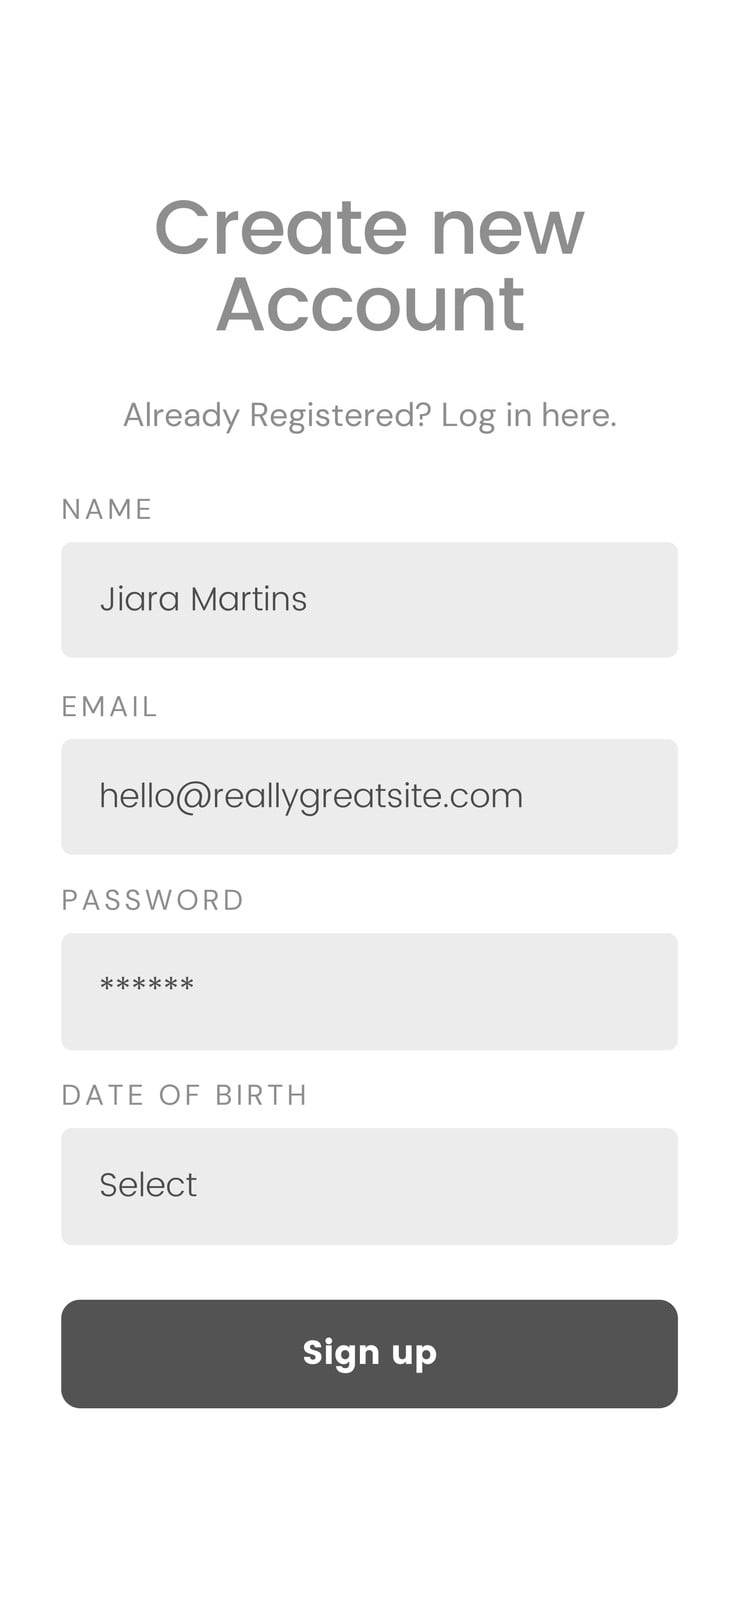Click the Sign up button
The image size is (739, 1600).
coord(369,1353)
